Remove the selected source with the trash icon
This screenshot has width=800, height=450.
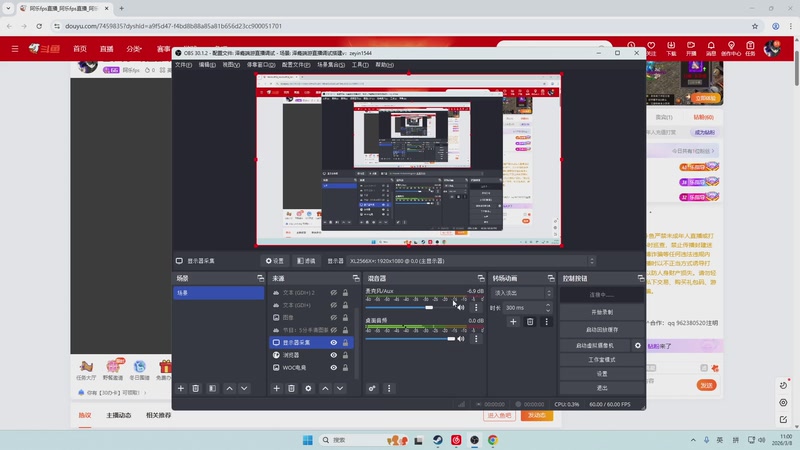(291, 388)
